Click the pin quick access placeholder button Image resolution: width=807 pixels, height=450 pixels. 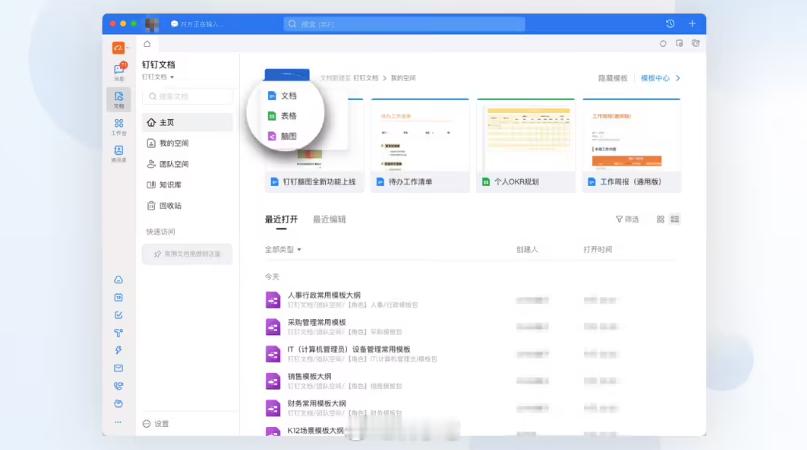[187, 254]
